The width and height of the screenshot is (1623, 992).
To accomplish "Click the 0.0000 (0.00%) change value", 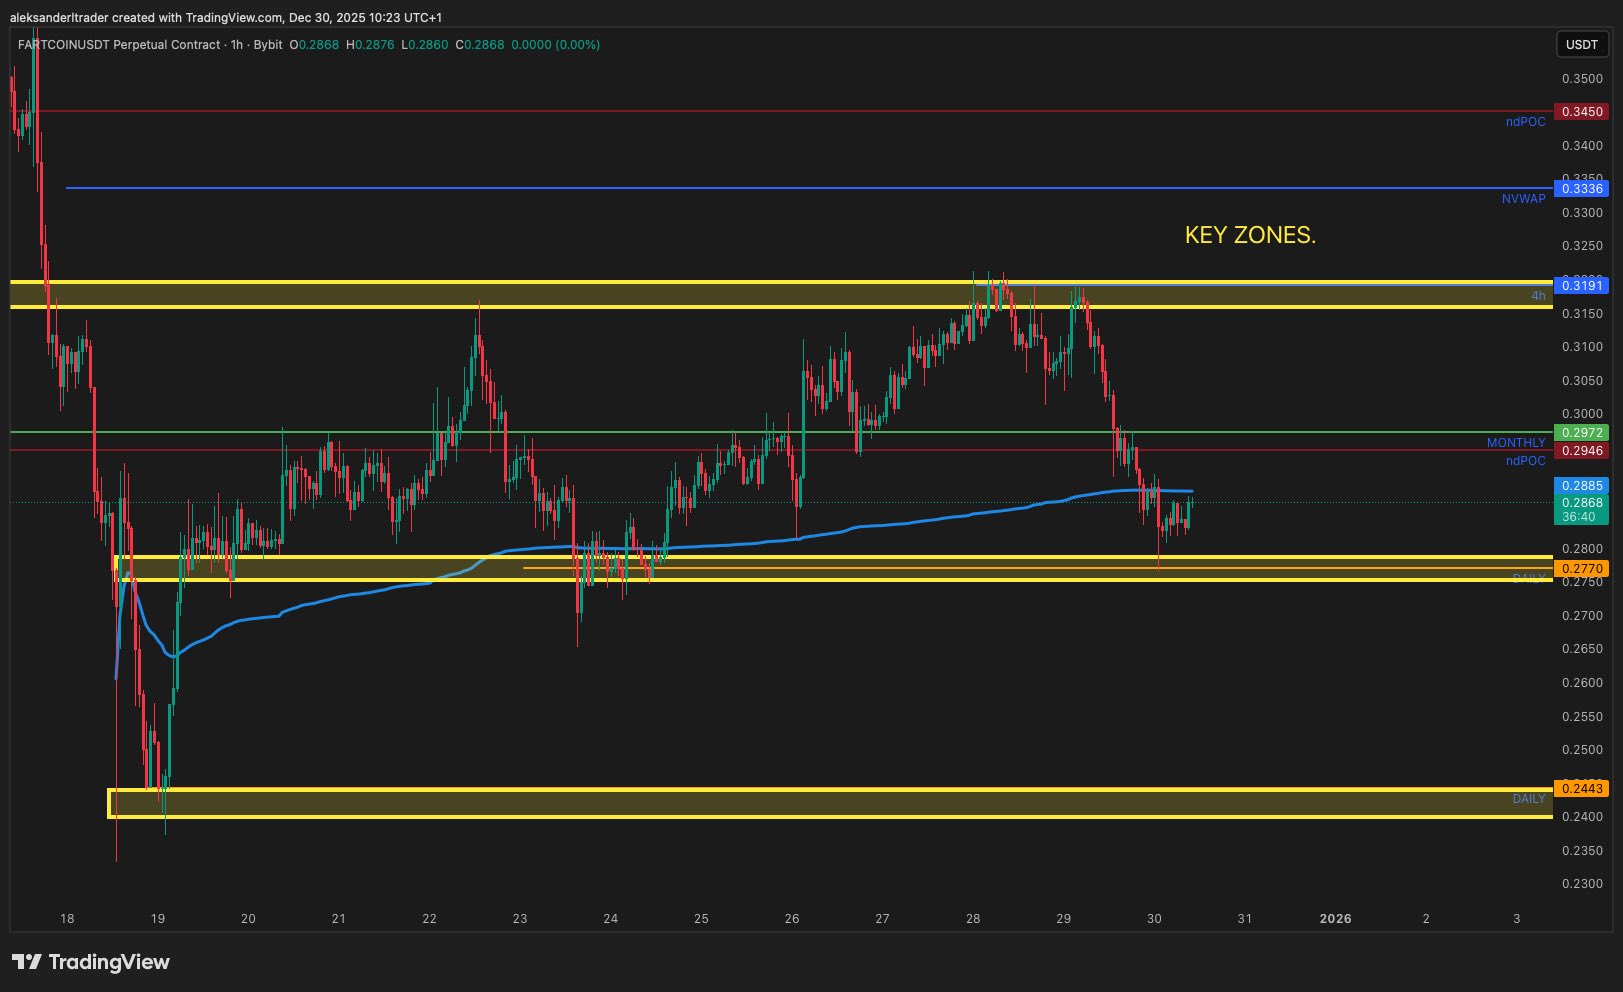I will point(556,45).
